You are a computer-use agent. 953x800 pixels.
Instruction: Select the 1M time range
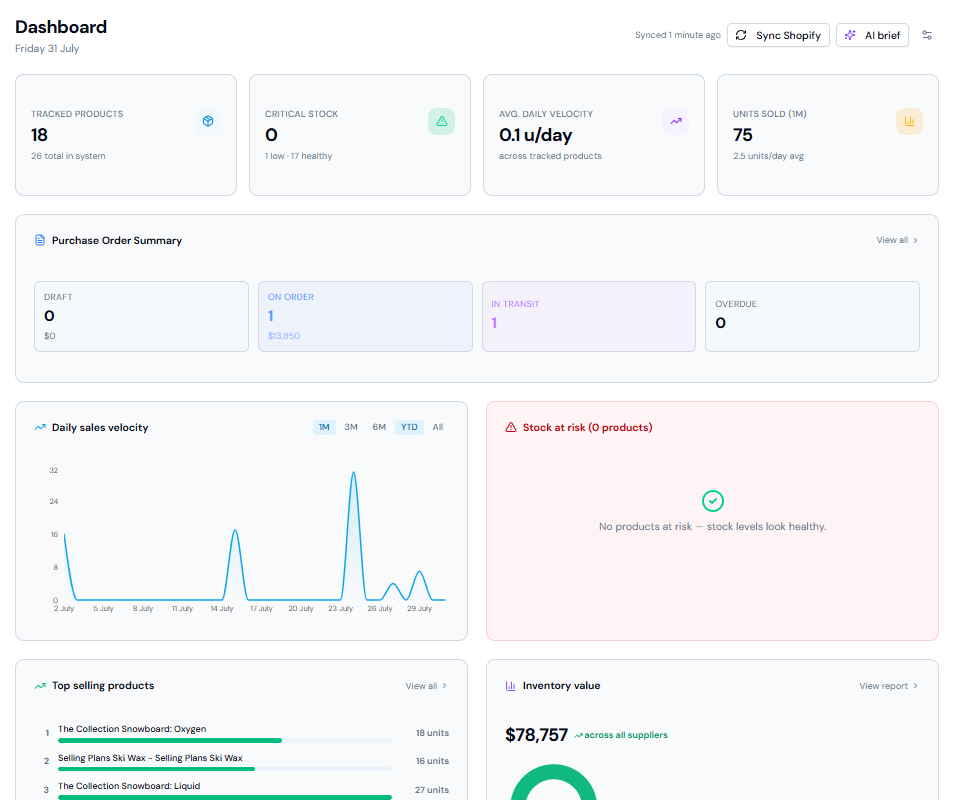tap(324, 427)
